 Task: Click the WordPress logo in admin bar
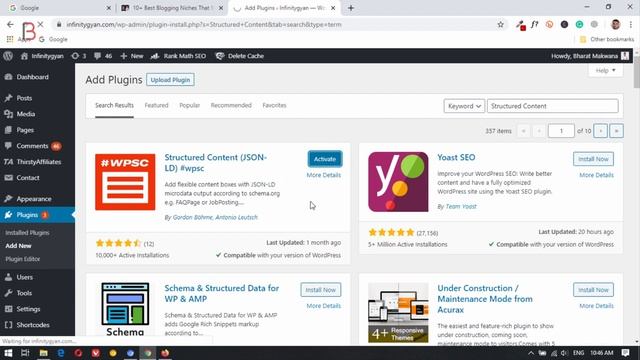(8, 56)
